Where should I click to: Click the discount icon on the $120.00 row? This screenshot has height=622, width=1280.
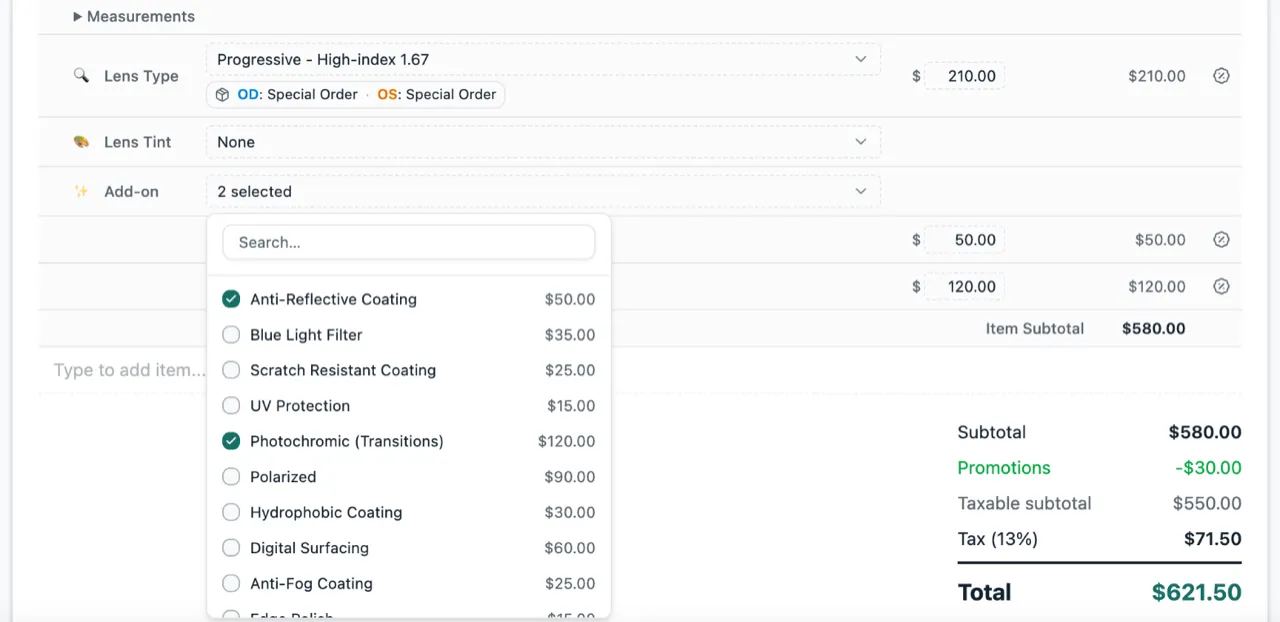pos(1221,287)
